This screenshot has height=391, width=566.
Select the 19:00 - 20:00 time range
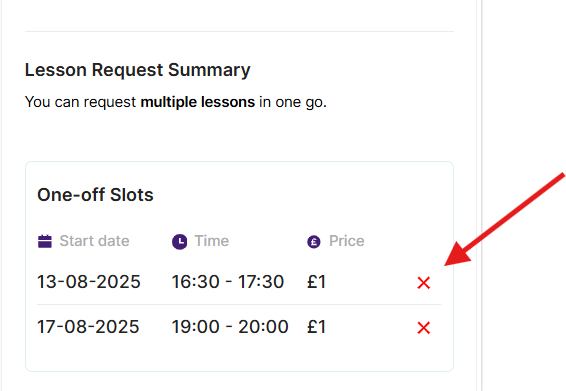(230, 326)
